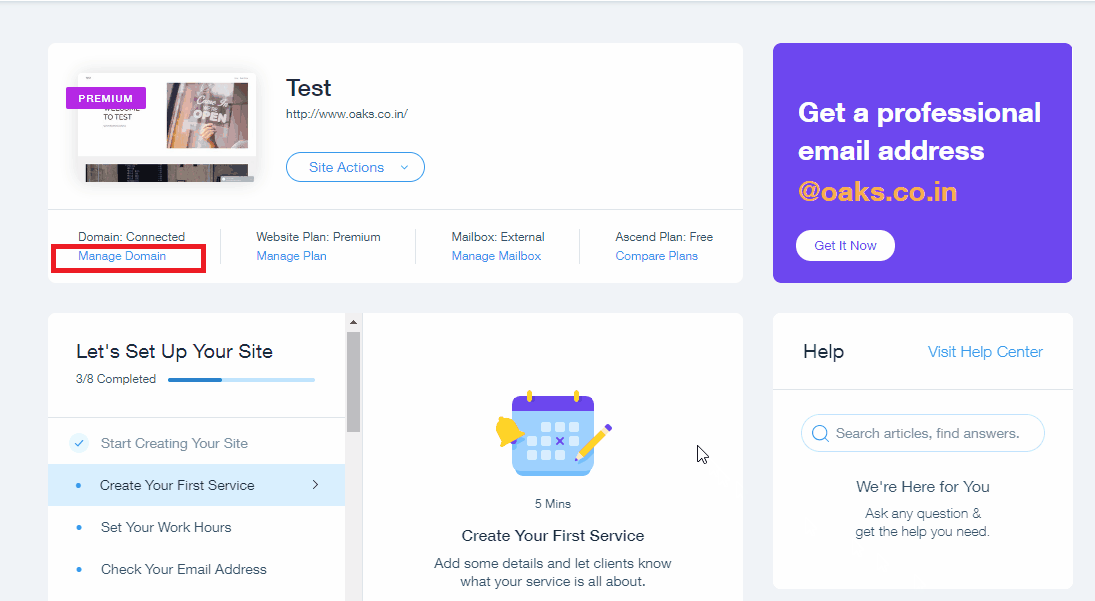Click the Search articles input field
The height and width of the screenshot is (601, 1095).
[x=923, y=433]
